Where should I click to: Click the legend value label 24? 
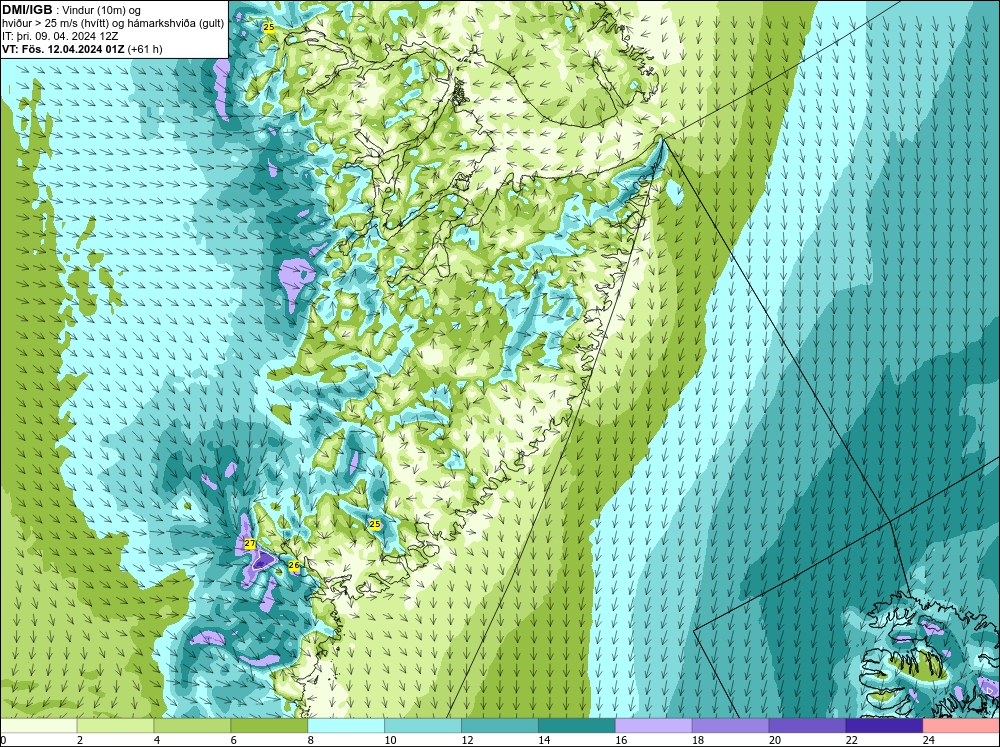coord(928,740)
